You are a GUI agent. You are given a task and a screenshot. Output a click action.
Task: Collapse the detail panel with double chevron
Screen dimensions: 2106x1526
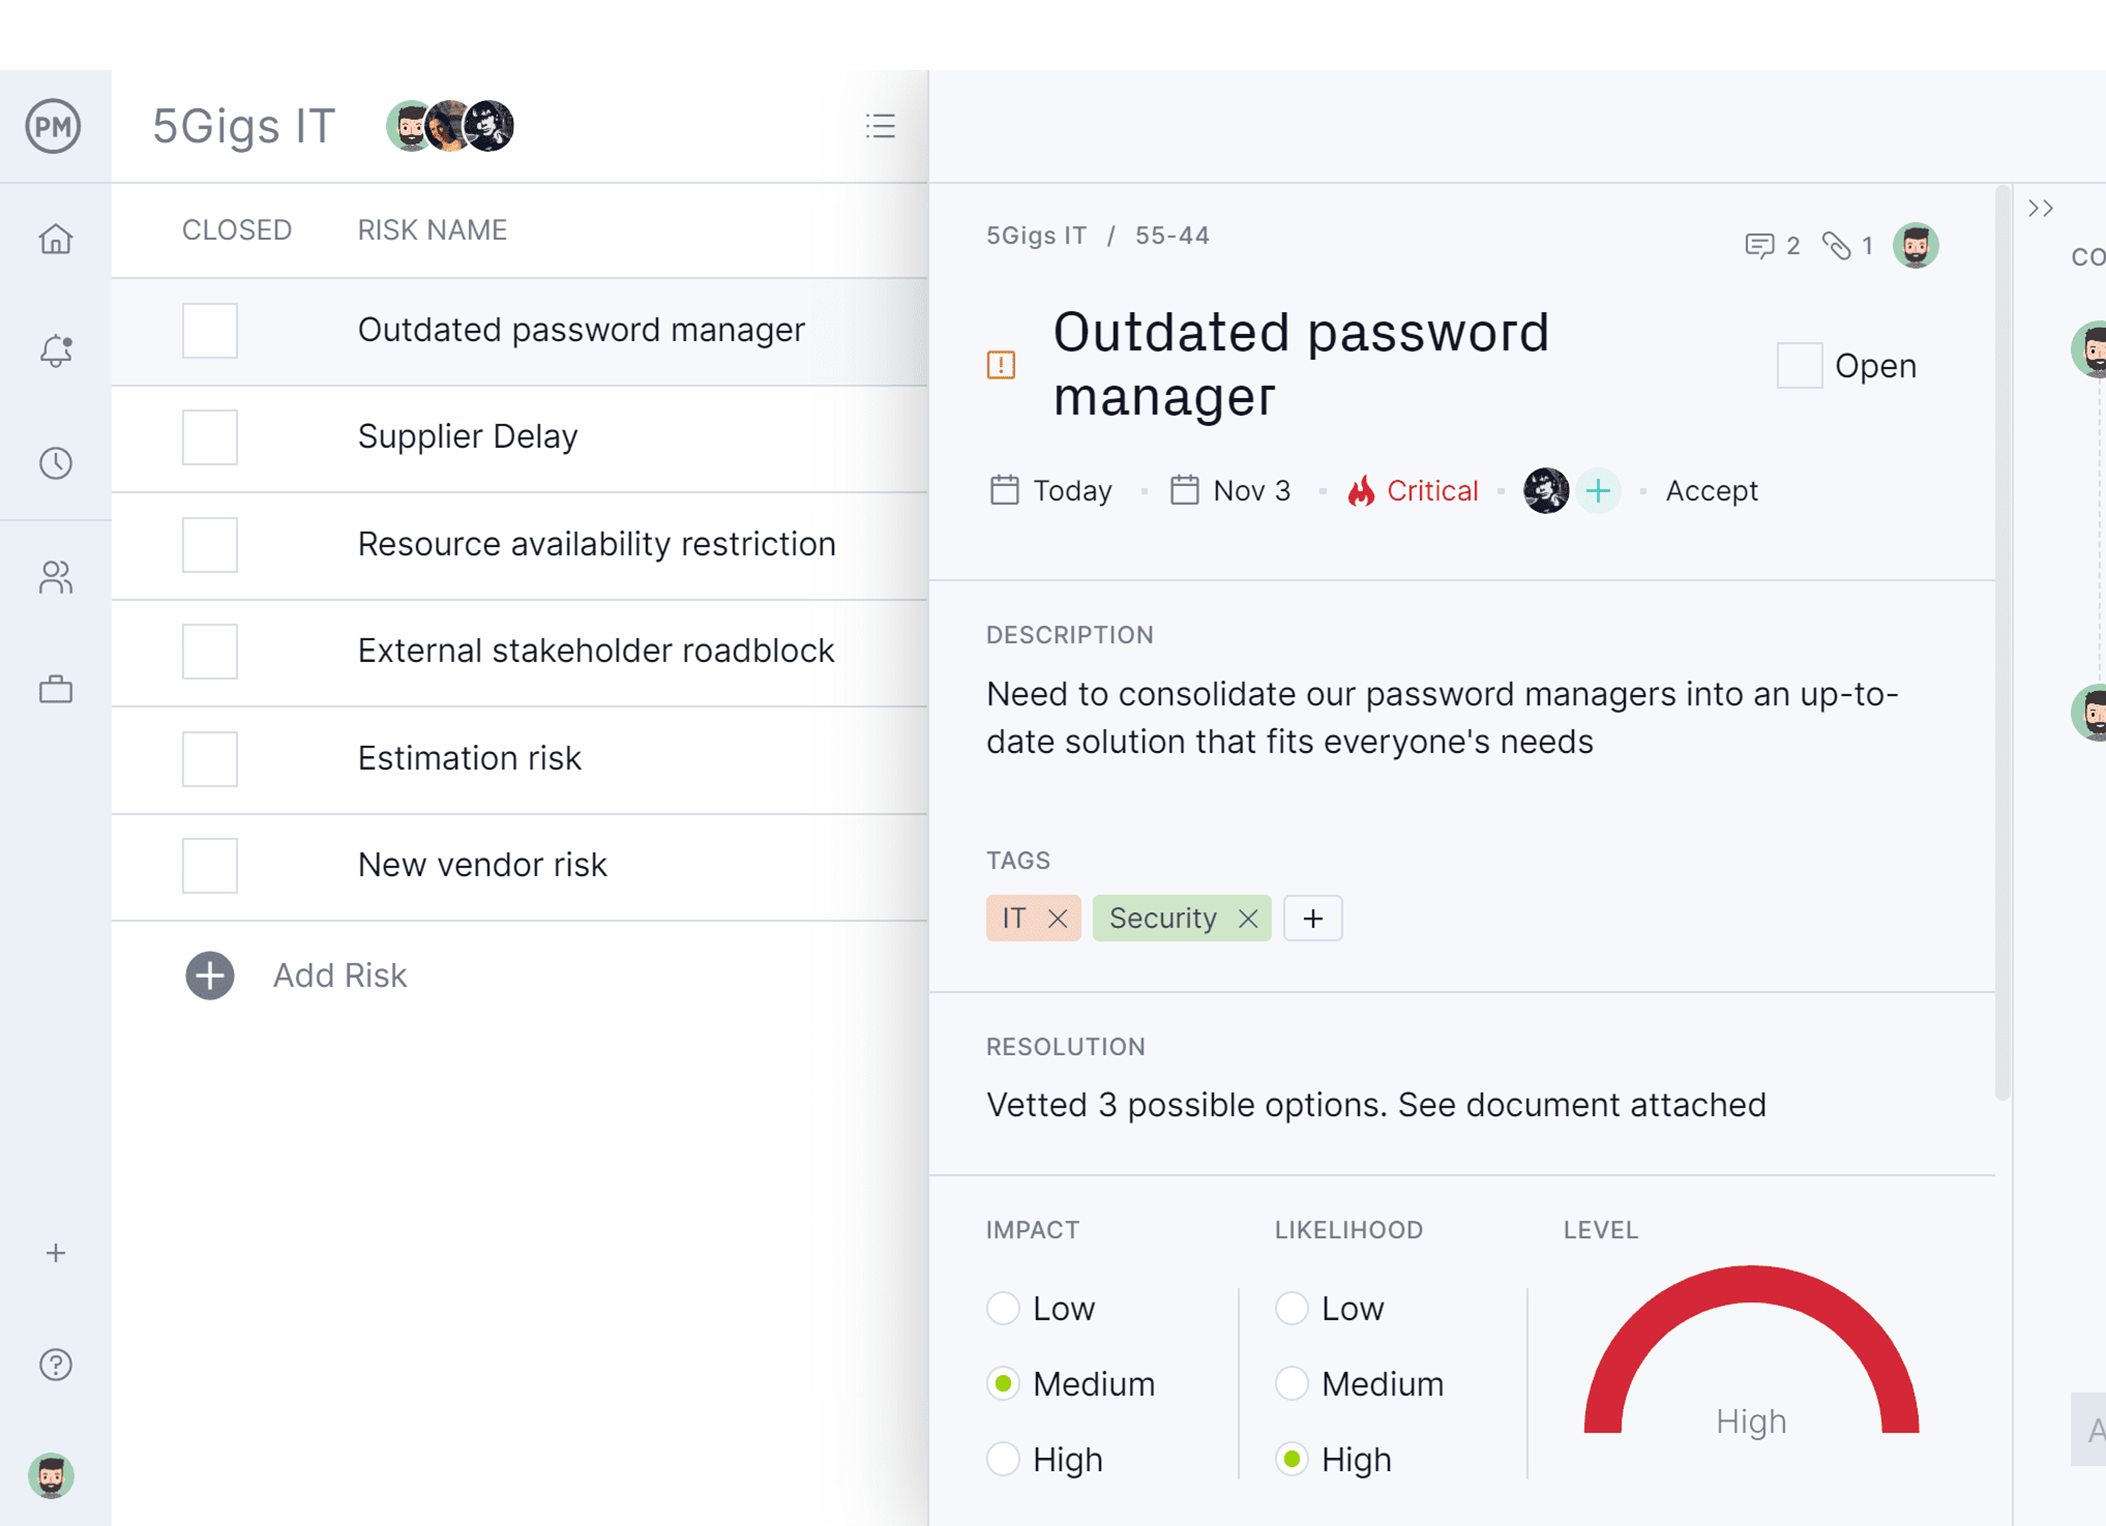(2040, 208)
